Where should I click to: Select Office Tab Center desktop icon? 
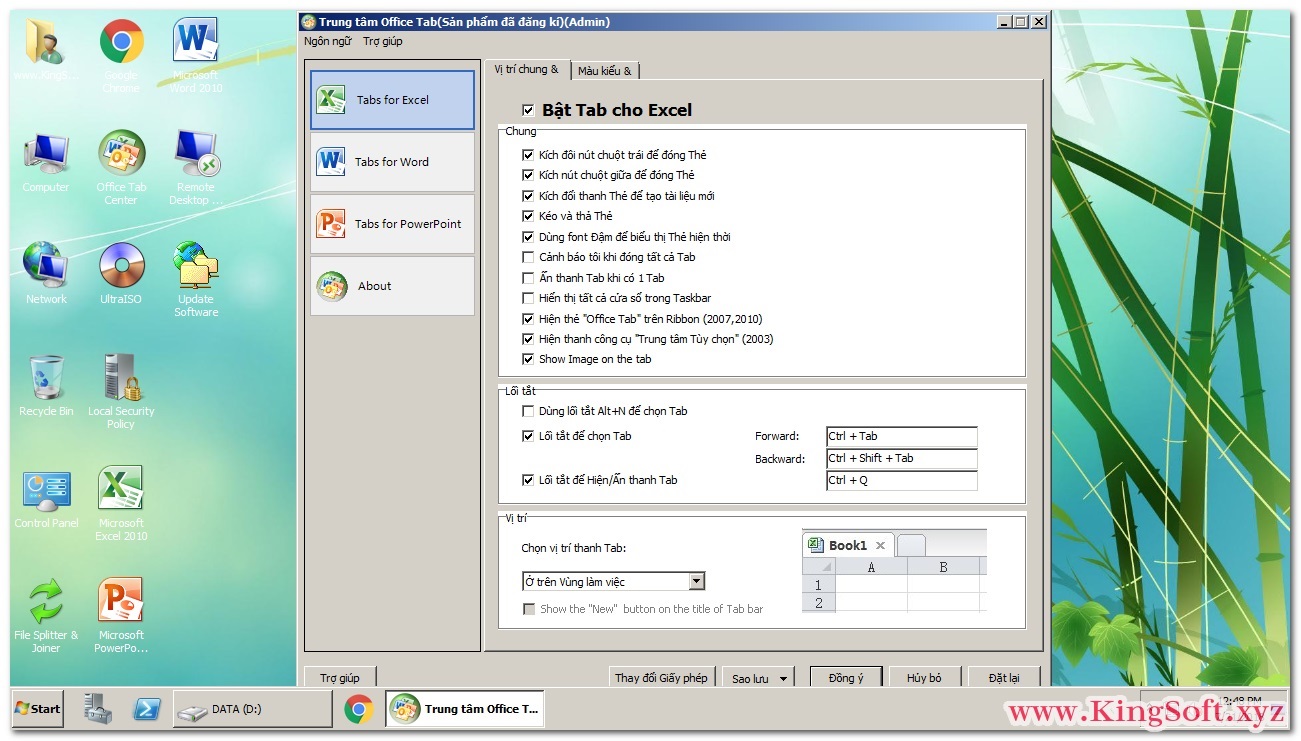121,167
